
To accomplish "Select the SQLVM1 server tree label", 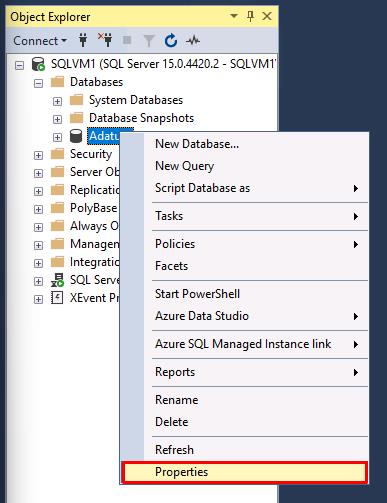I will (163, 64).
